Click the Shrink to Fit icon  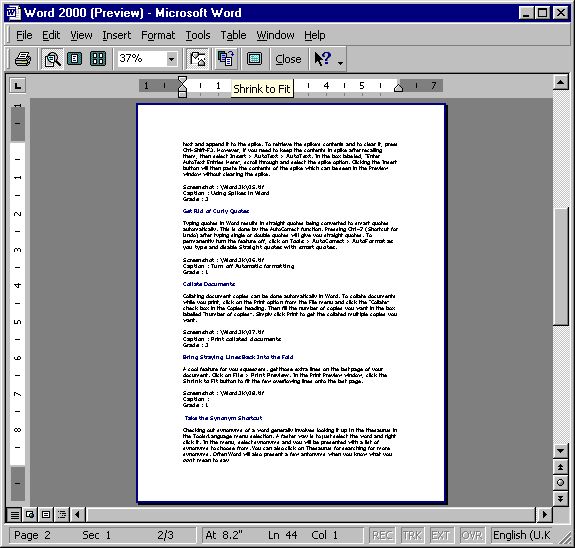226,59
